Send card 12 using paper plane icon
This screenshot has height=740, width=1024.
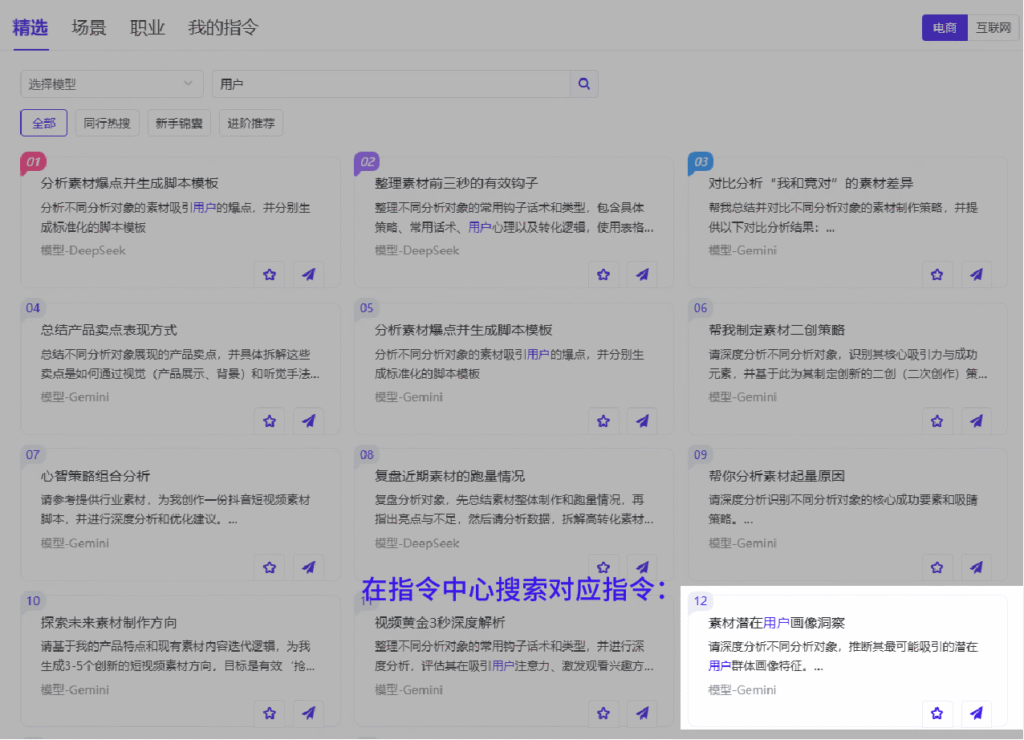pyautogui.click(x=977, y=713)
